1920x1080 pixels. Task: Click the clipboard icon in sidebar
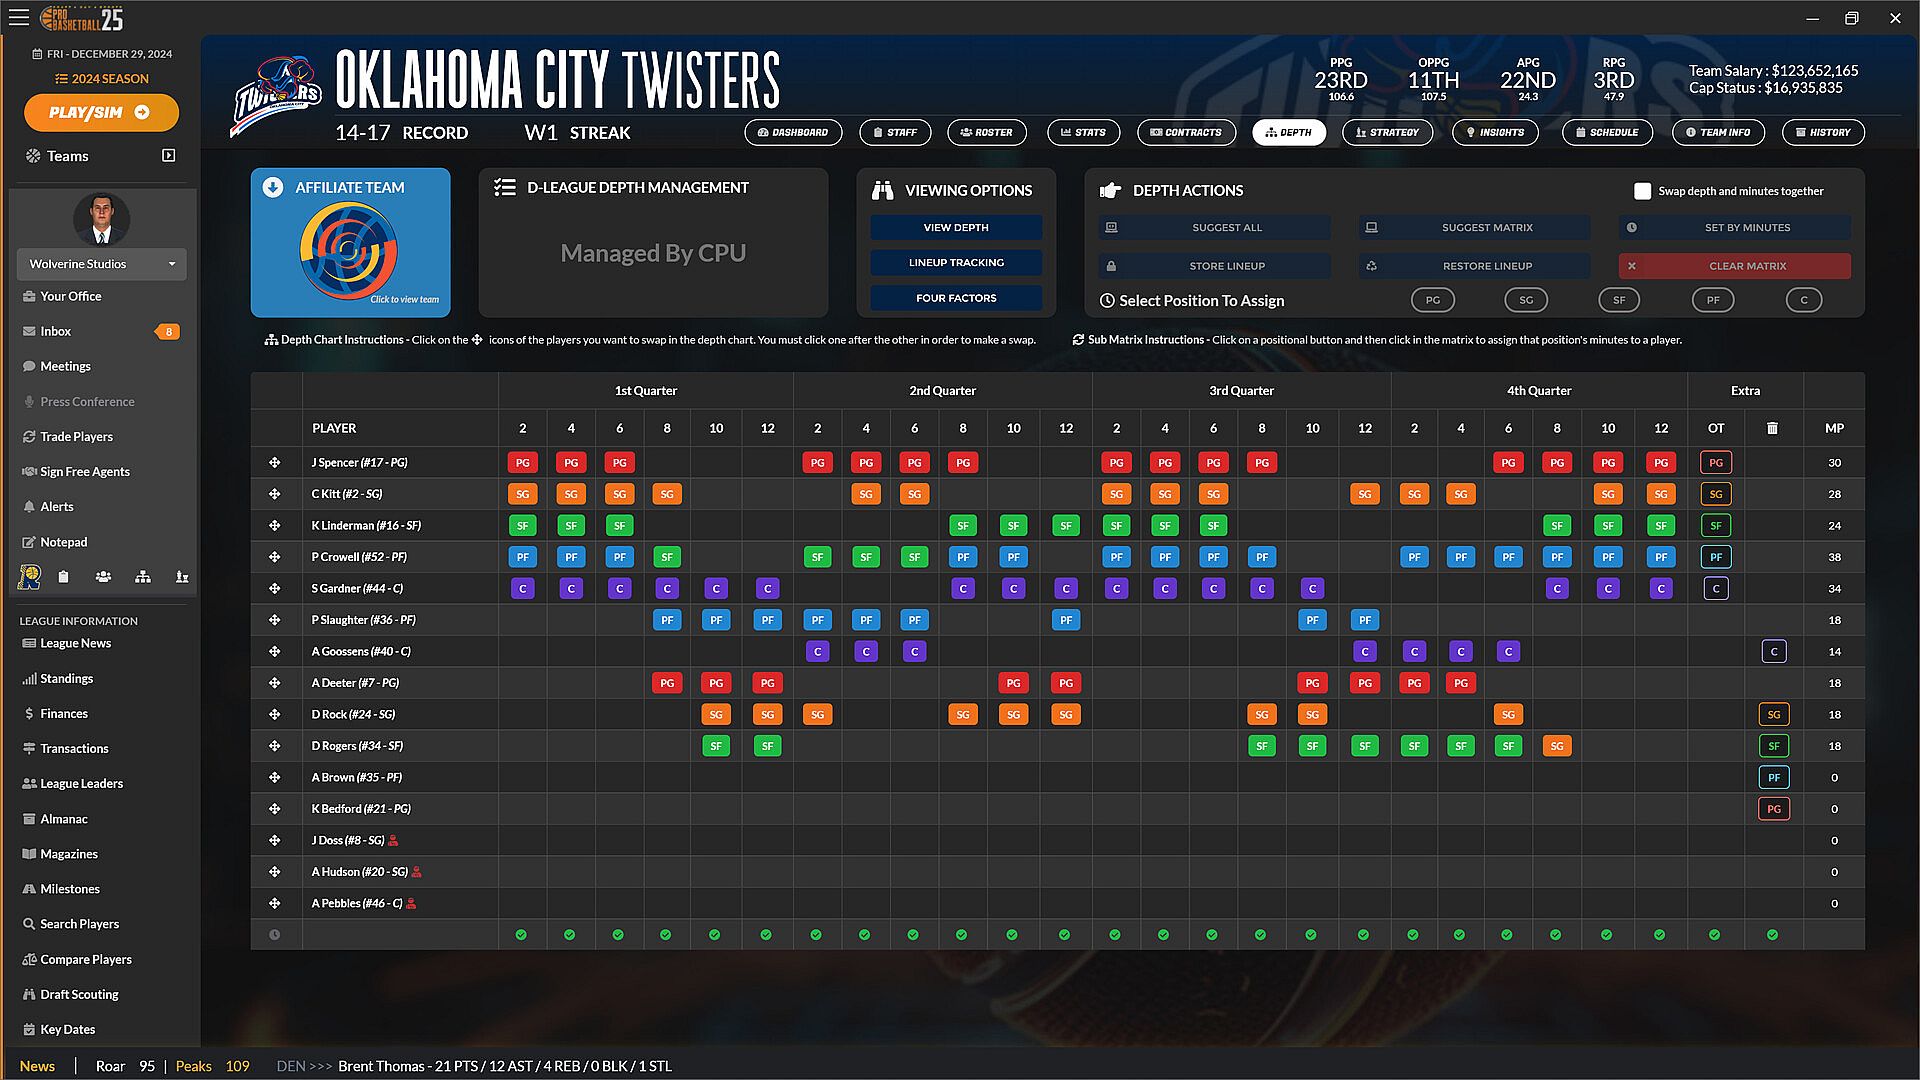[63, 577]
